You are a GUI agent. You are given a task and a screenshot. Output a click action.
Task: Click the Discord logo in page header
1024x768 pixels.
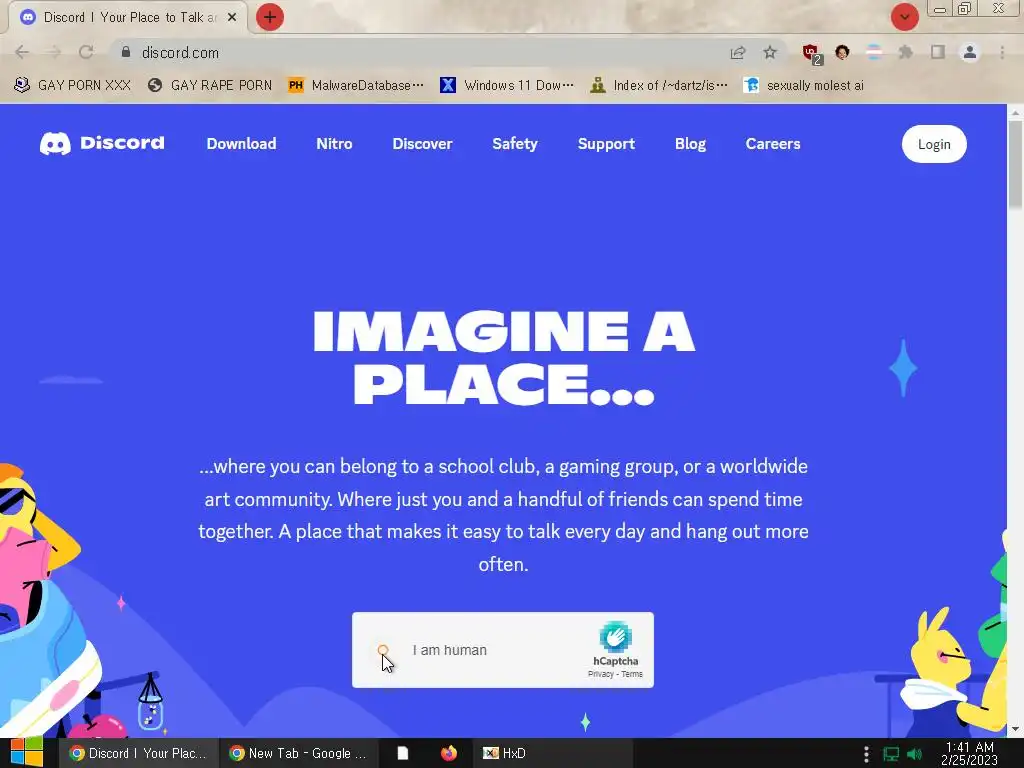102,143
